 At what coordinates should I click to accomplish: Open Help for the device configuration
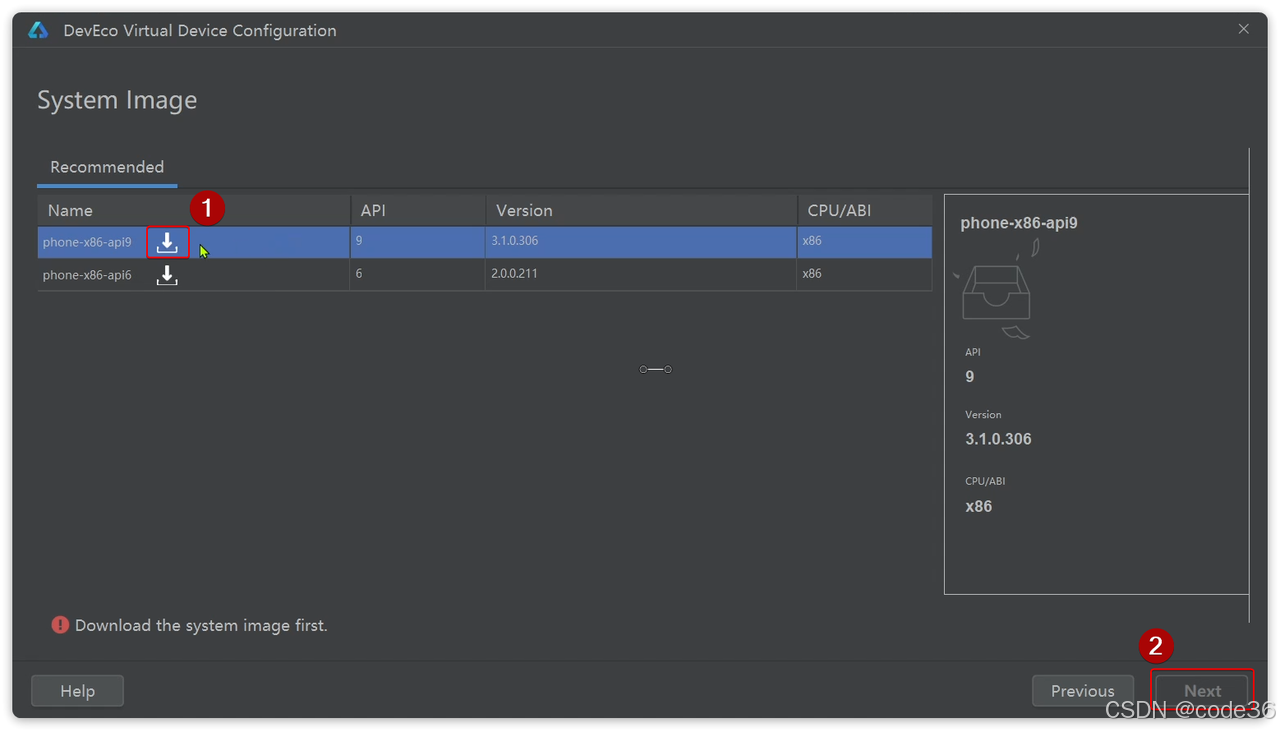(77, 691)
